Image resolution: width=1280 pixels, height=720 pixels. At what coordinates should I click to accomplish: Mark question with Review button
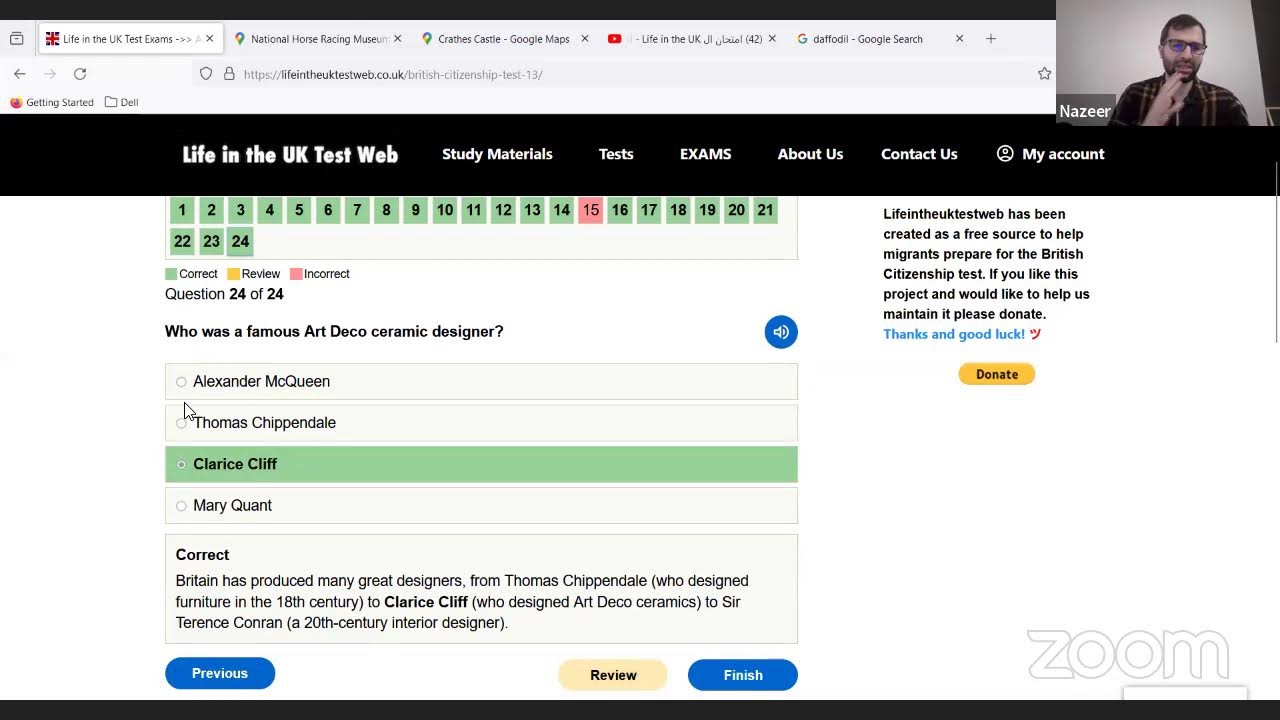pyautogui.click(x=613, y=675)
